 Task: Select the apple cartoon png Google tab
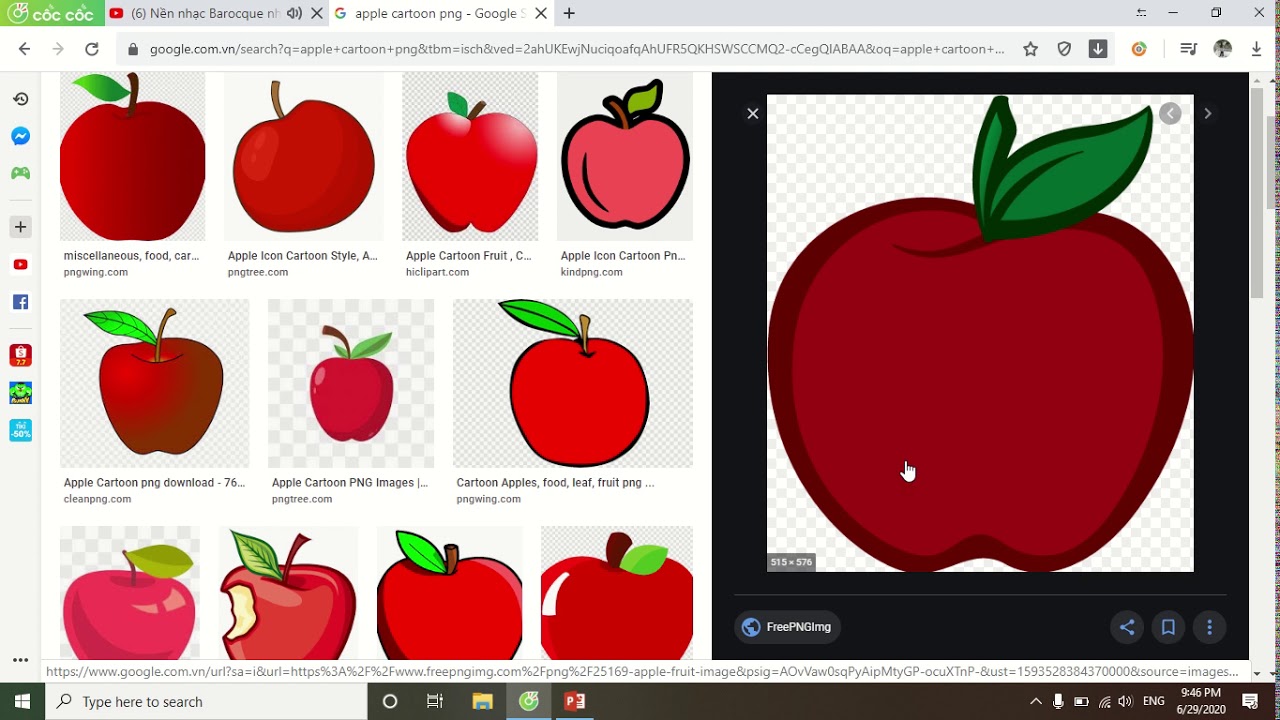point(440,14)
